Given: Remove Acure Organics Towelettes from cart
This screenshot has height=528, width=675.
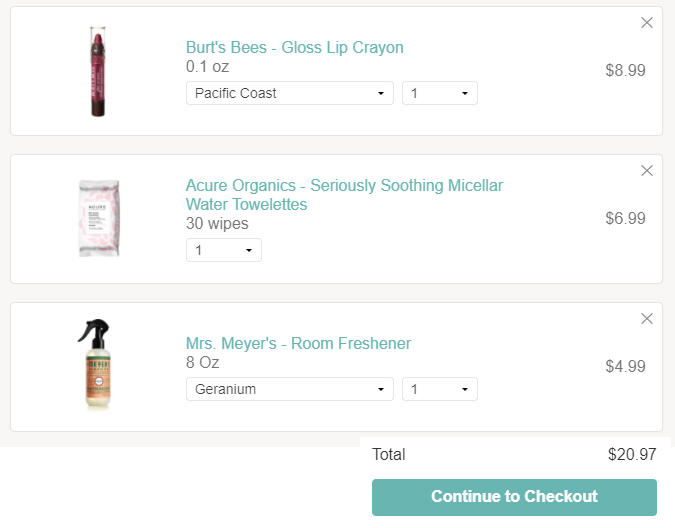Looking at the screenshot, I should [x=647, y=170].
